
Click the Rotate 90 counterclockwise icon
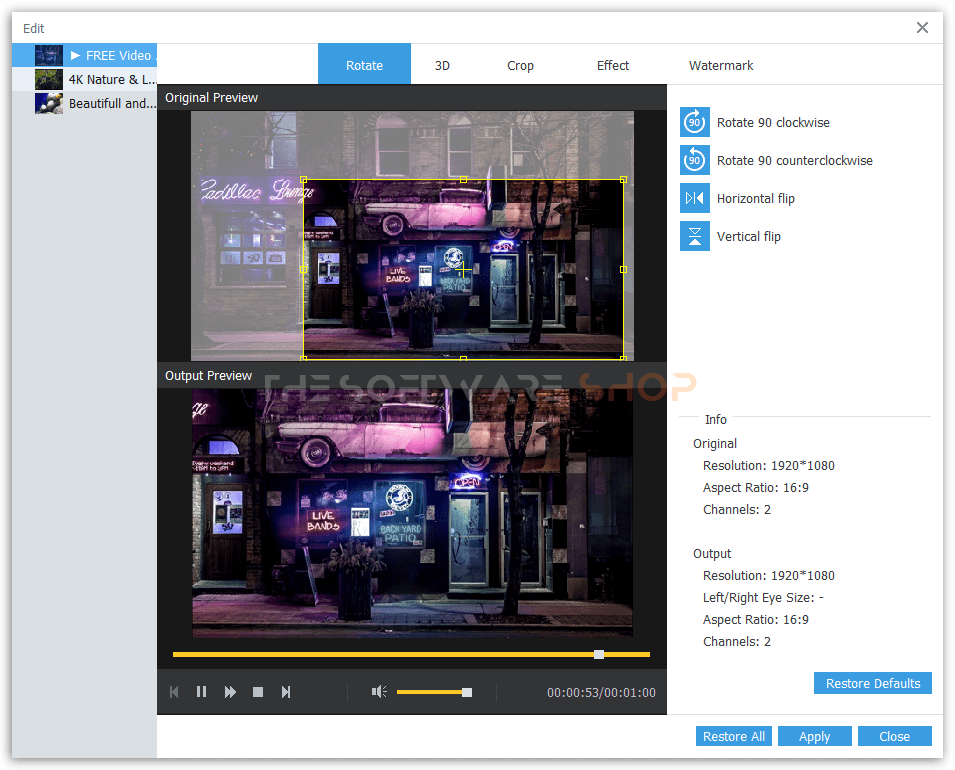(695, 161)
